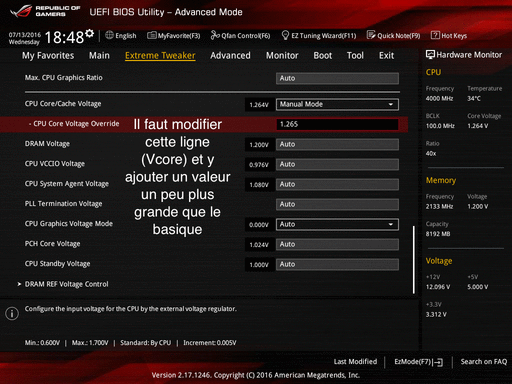
Task: Click the English language globe icon
Action: 109,35
